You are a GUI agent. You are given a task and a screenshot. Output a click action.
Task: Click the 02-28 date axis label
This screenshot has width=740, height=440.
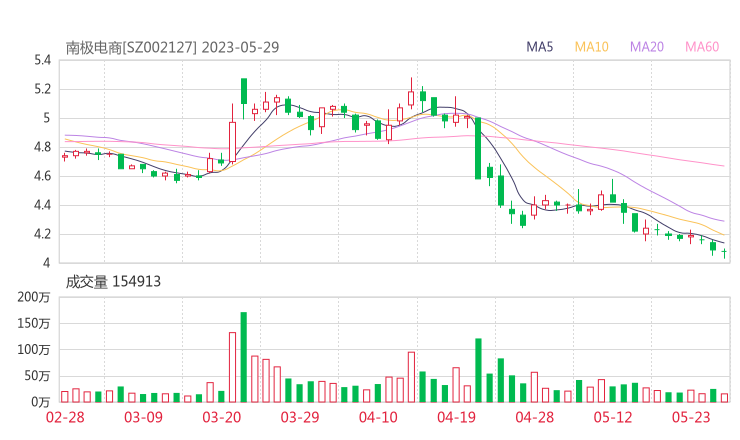tap(65, 417)
